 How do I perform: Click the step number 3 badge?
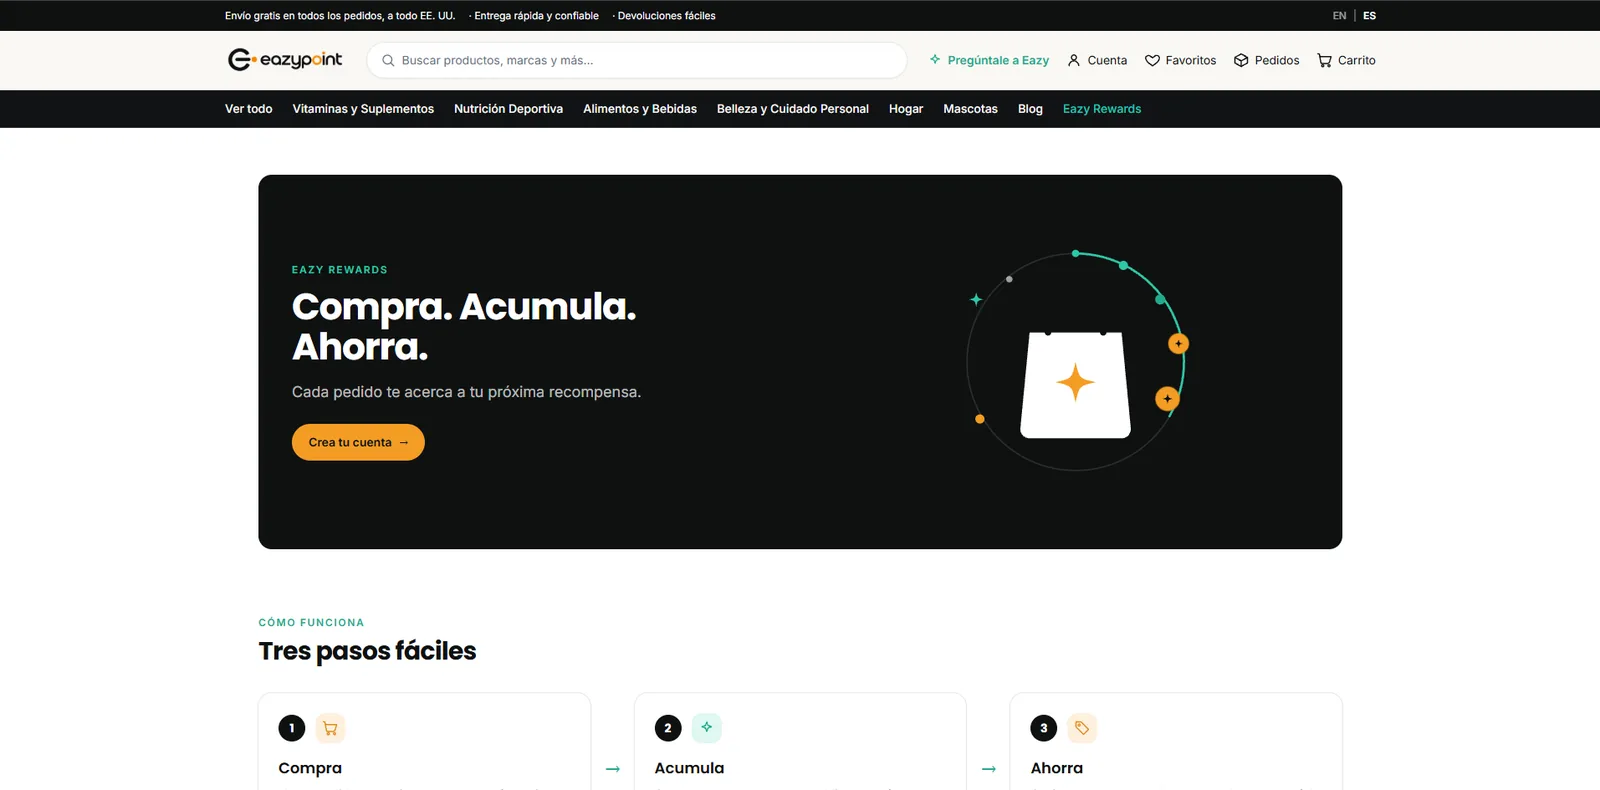pyautogui.click(x=1044, y=728)
